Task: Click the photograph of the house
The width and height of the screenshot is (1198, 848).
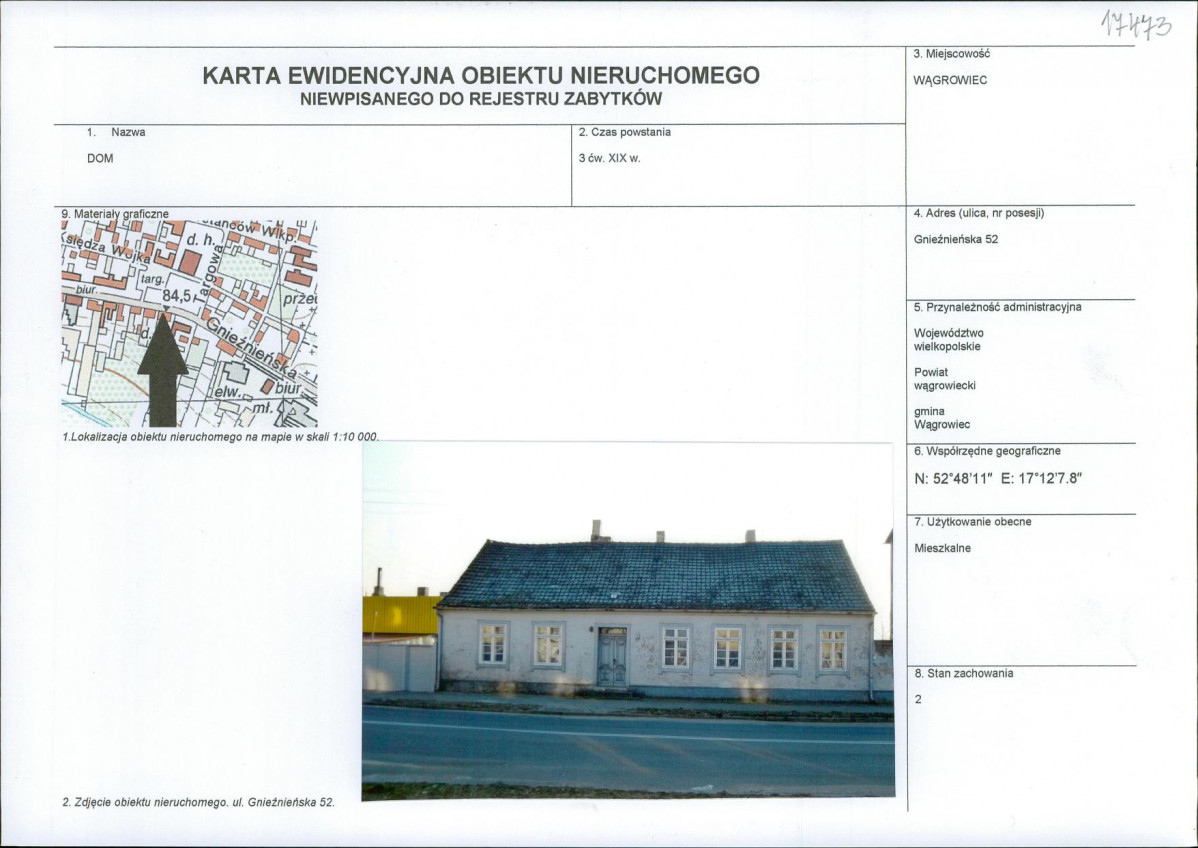Action: click(x=628, y=620)
